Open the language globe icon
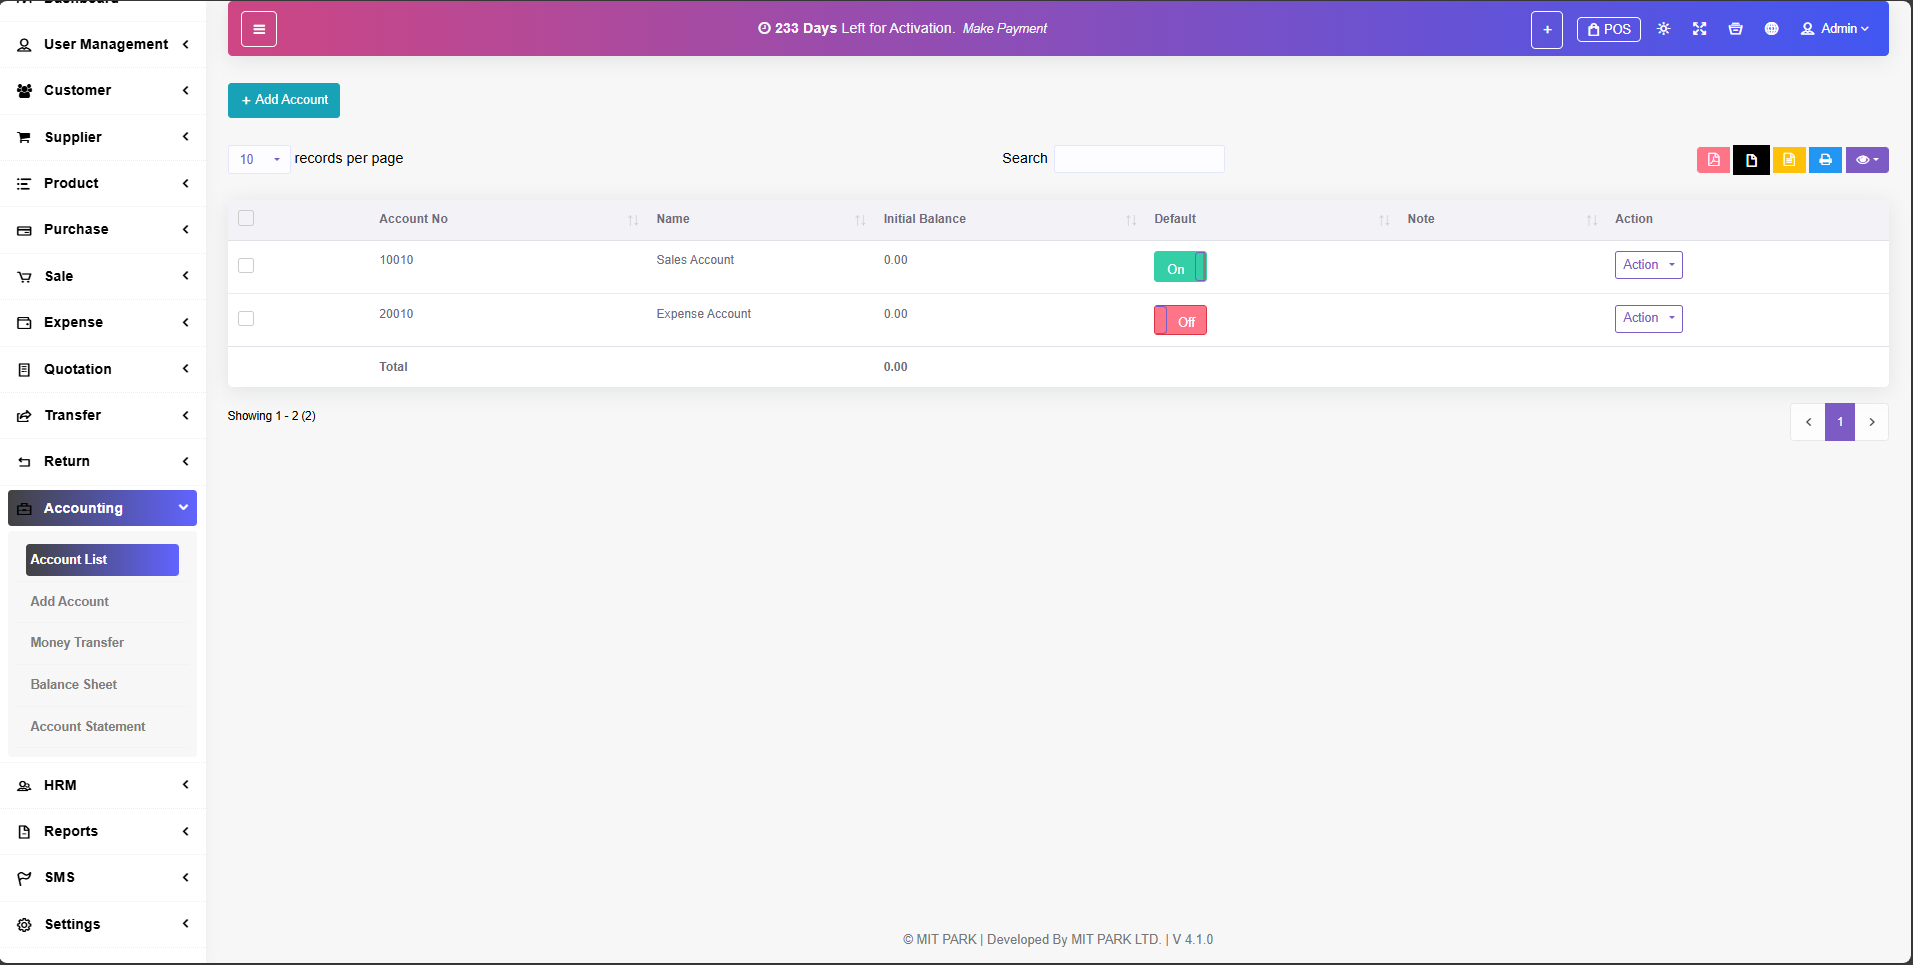 click(1771, 29)
